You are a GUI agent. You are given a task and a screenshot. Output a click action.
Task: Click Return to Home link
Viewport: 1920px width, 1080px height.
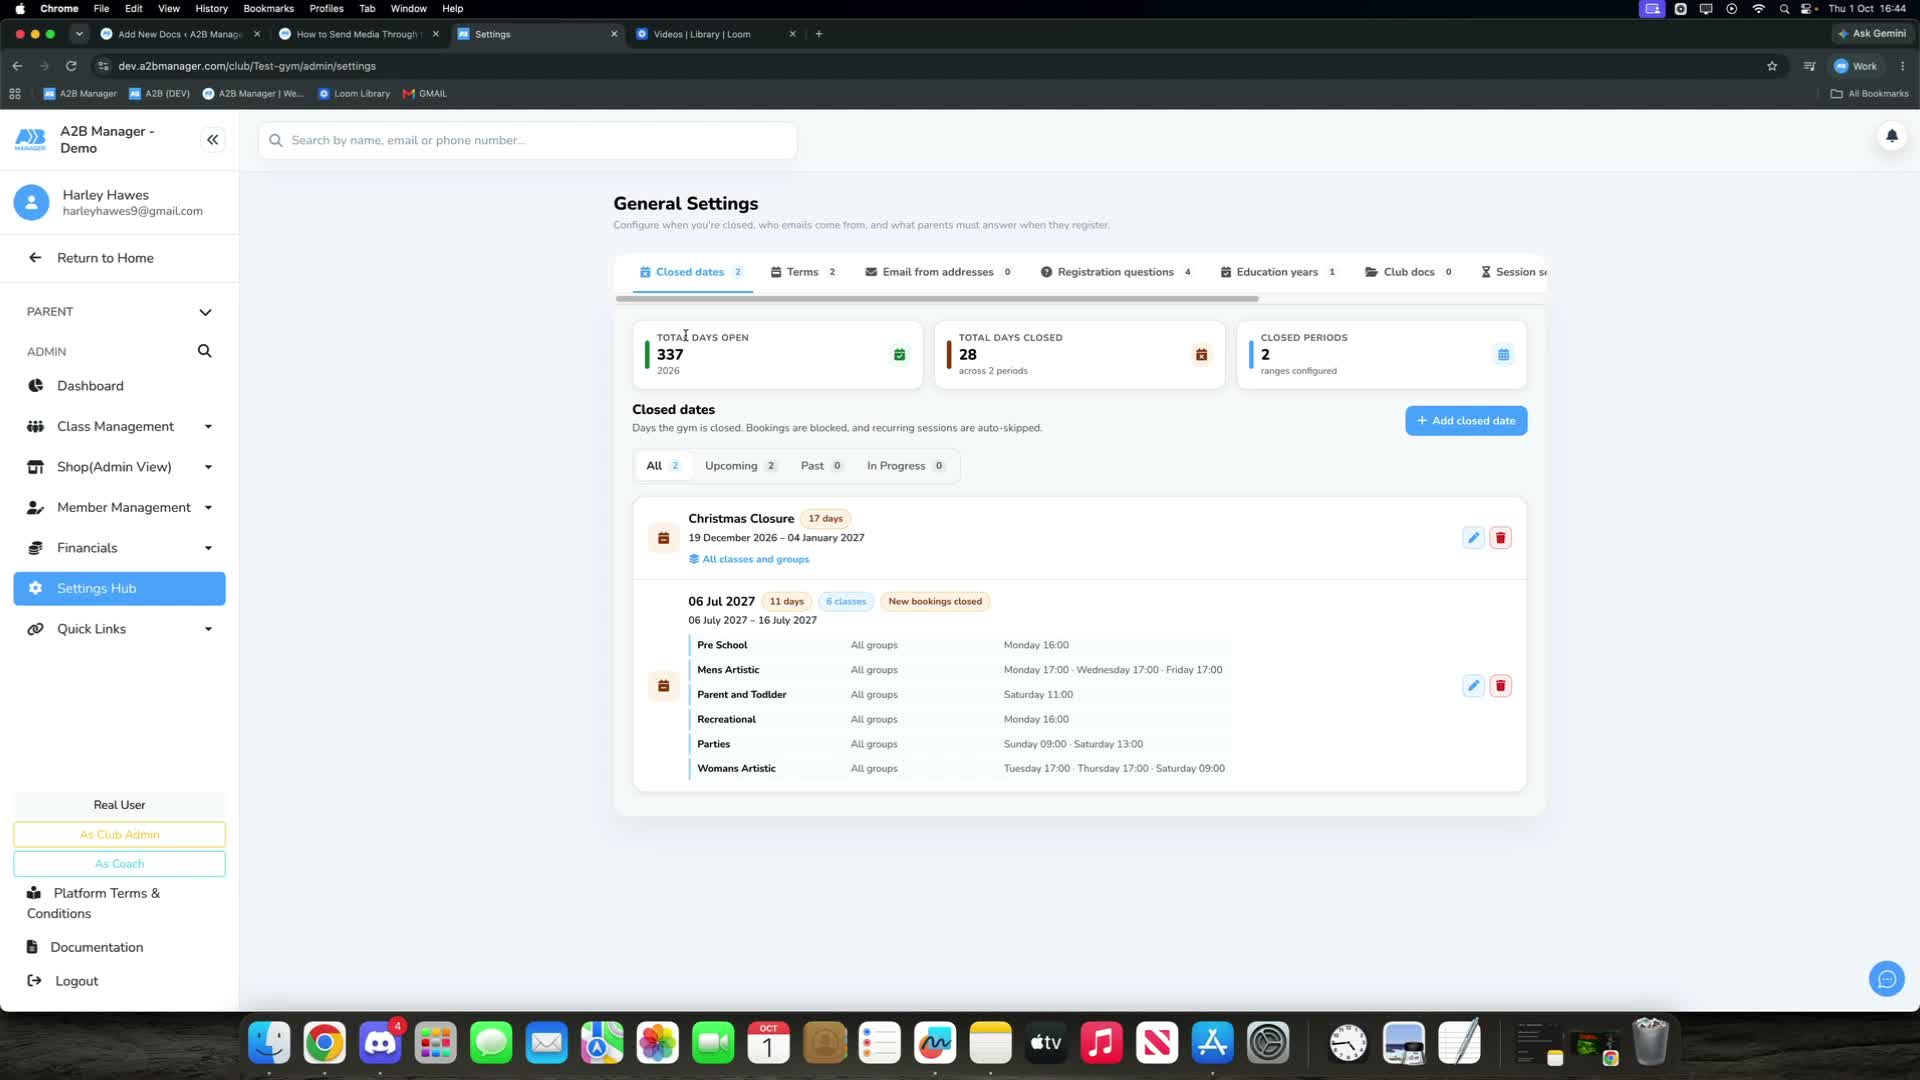tap(105, 258)
